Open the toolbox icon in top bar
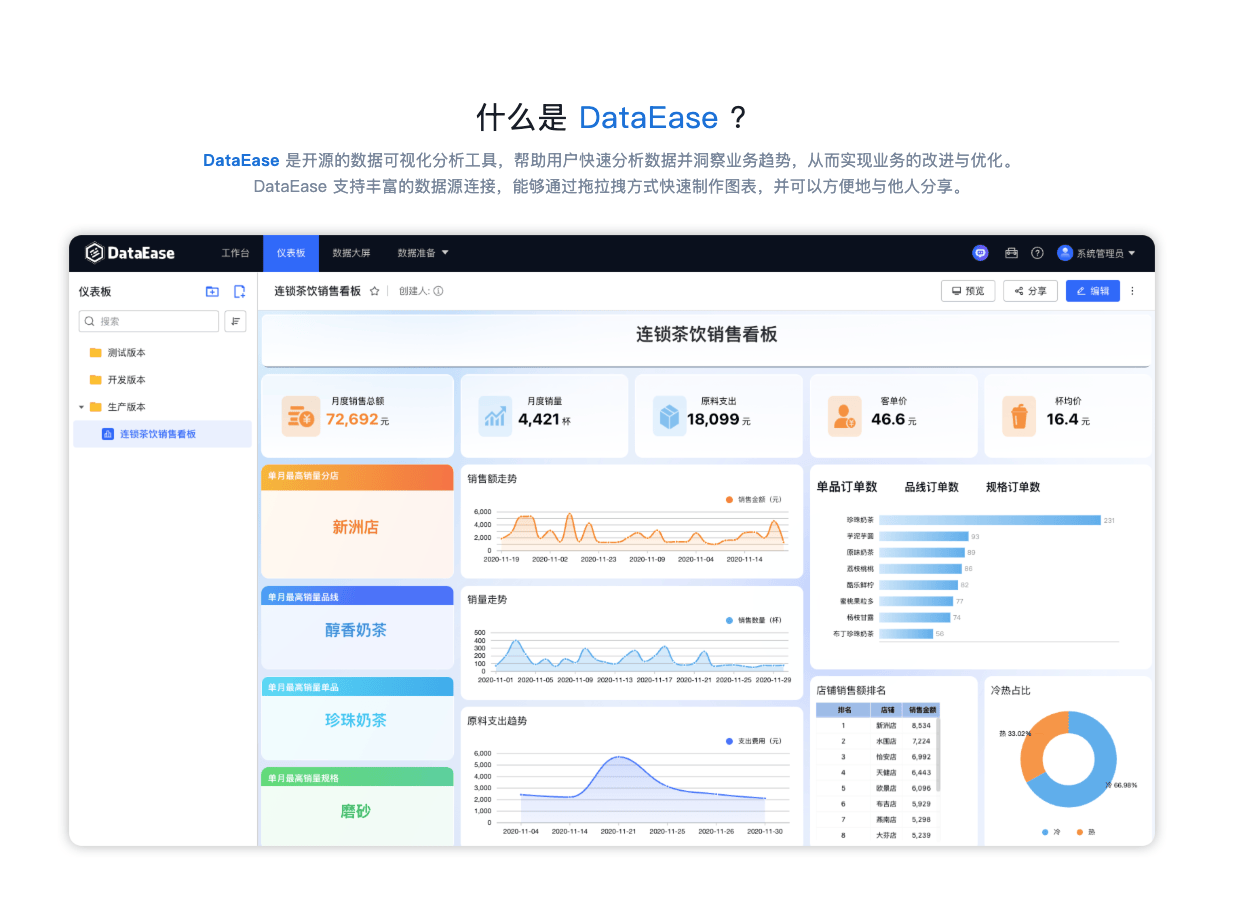The width and height of the screenshot is (1254, 900). 1011,253
